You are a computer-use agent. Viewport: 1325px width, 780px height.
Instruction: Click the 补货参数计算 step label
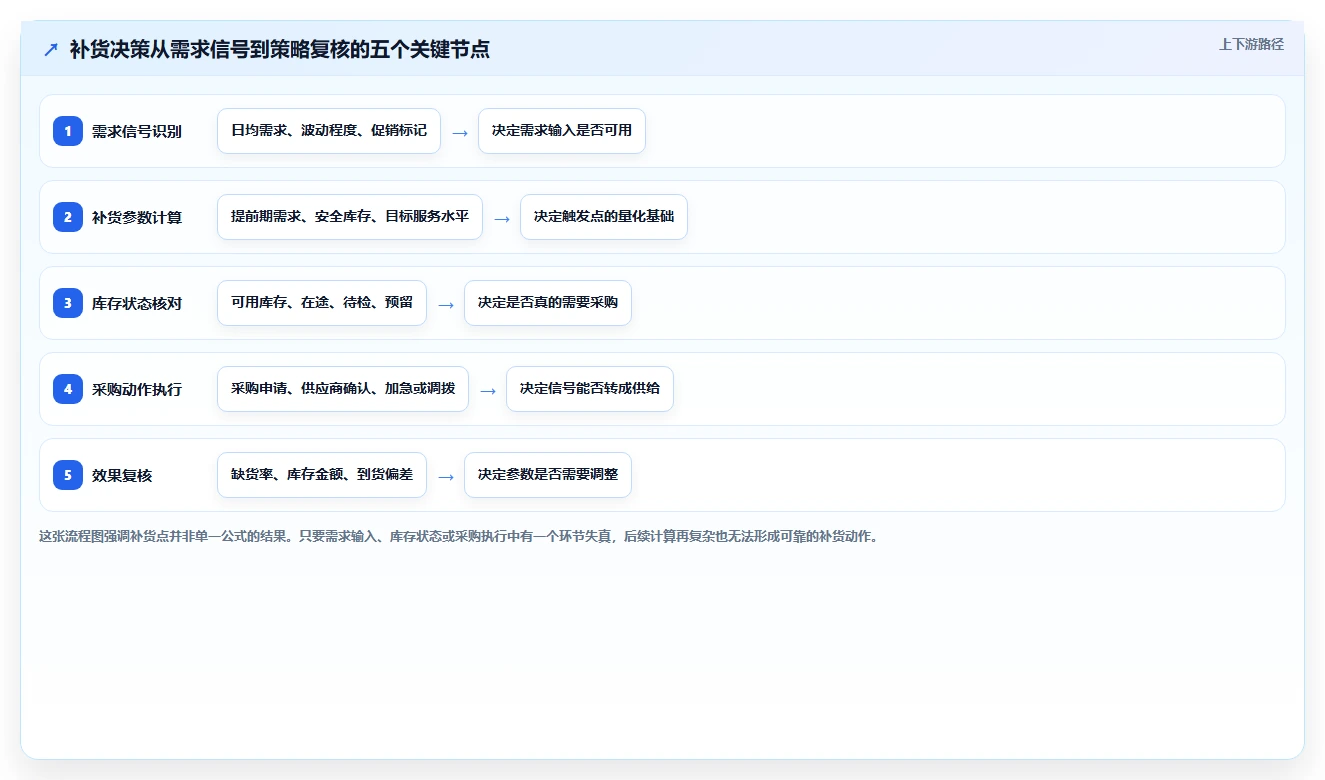137,217
